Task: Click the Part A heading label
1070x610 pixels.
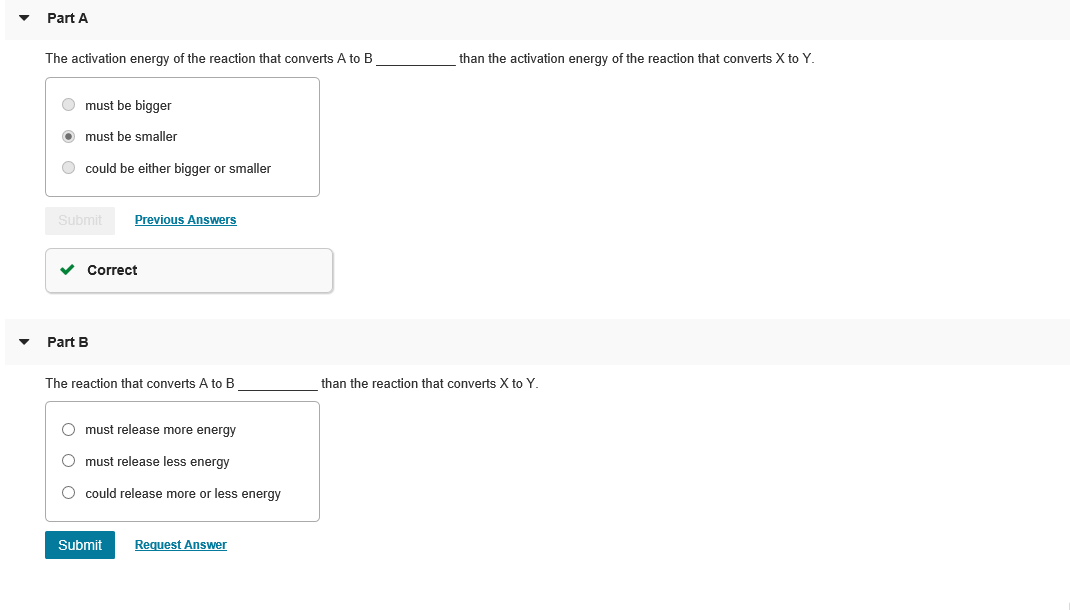Action: coord(68,18)
